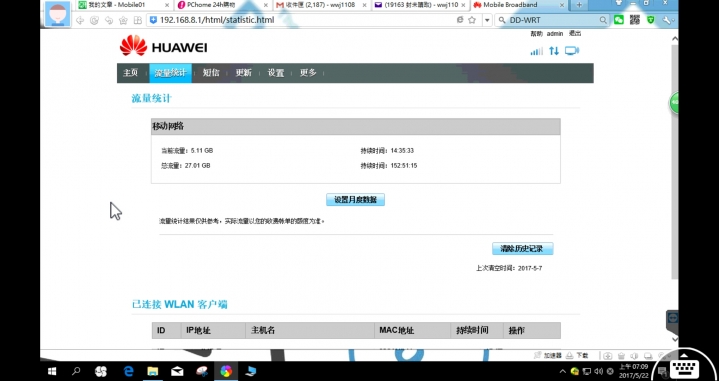The image size is (720, 381).
Task: Select the 流量统计 statistics tab
Action: click(x=170, y=73)
